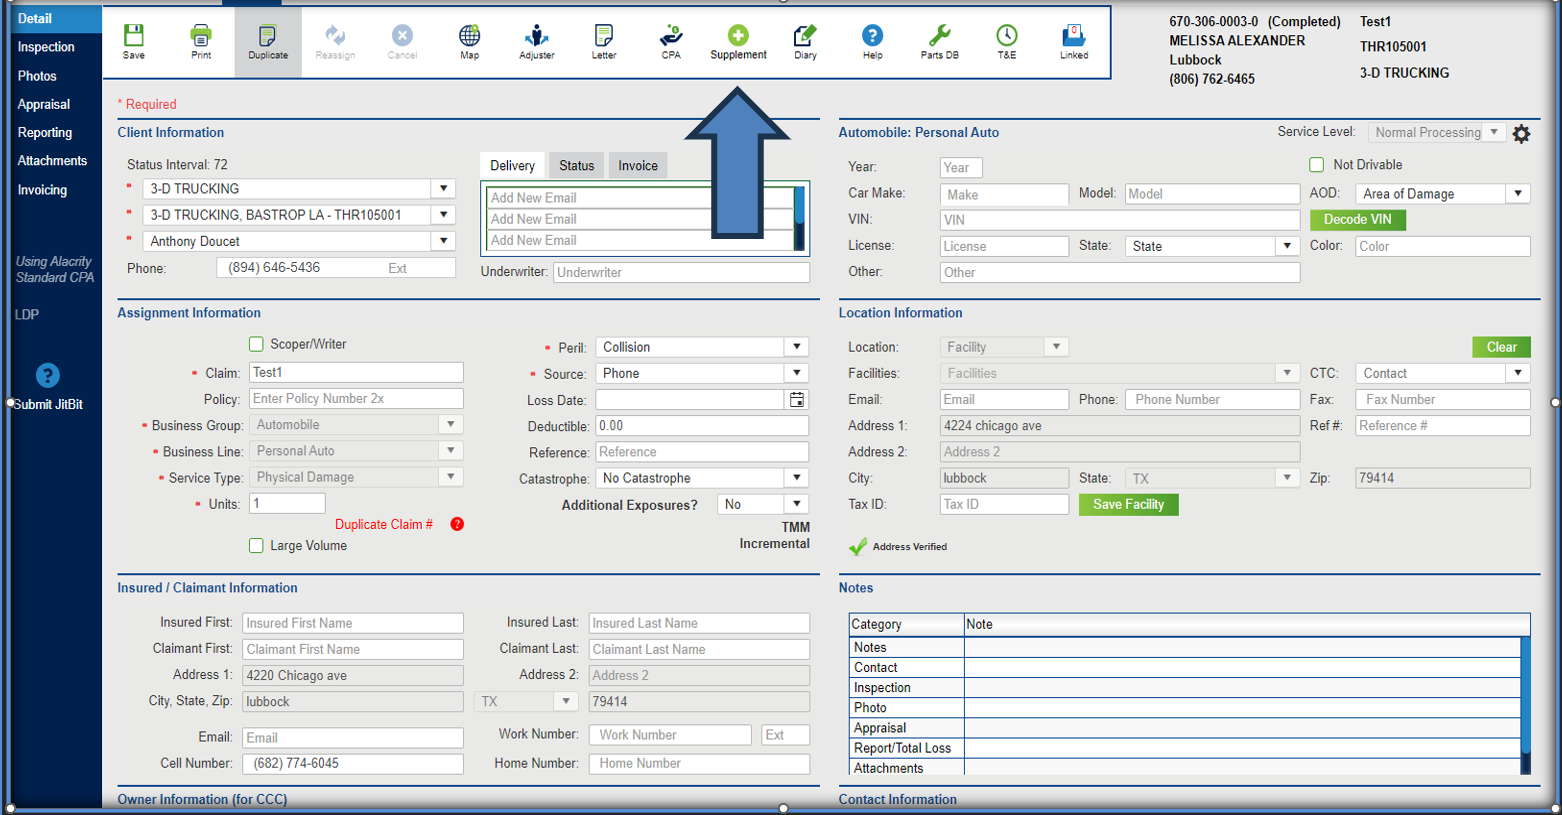The width and height of the screenshot is (1562, 815).
Task: Open Attachments in the sidebar
Action: (52, 160)
